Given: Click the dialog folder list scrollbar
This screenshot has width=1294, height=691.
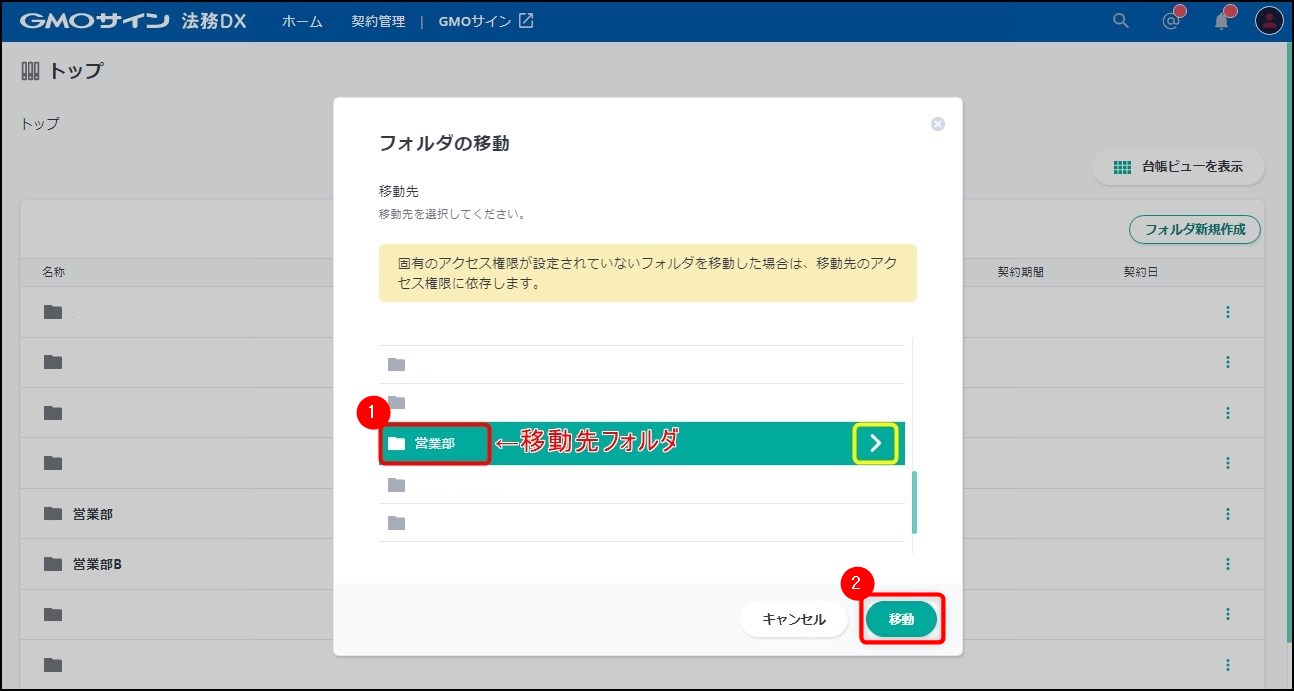Looking at the screenshot, I should 914,503.
